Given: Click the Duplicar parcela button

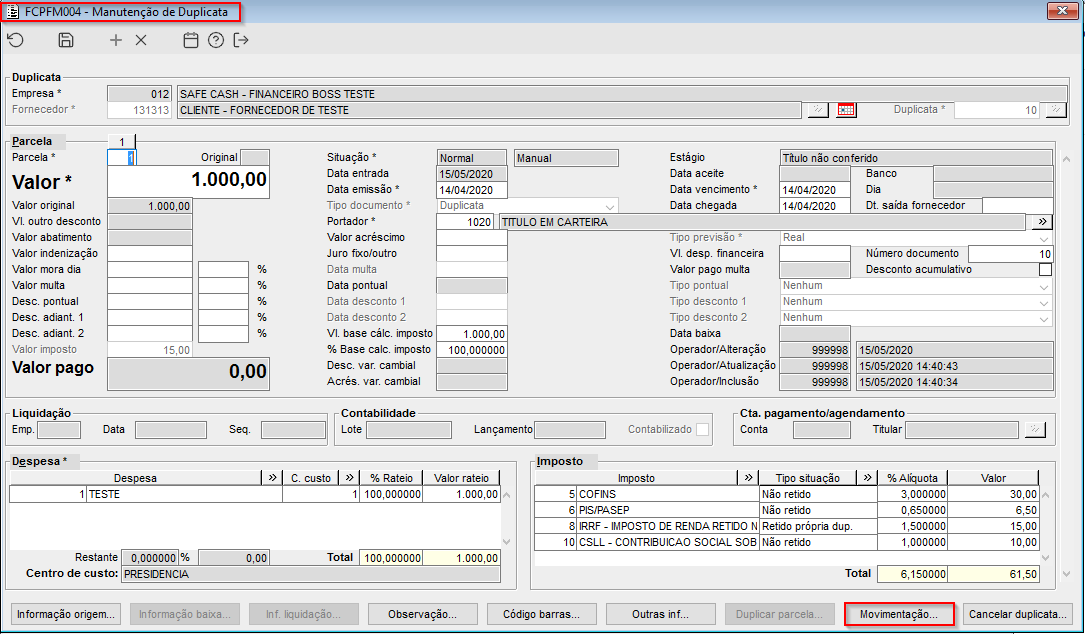Looking at the screenshot, I should tap(779, 615).
